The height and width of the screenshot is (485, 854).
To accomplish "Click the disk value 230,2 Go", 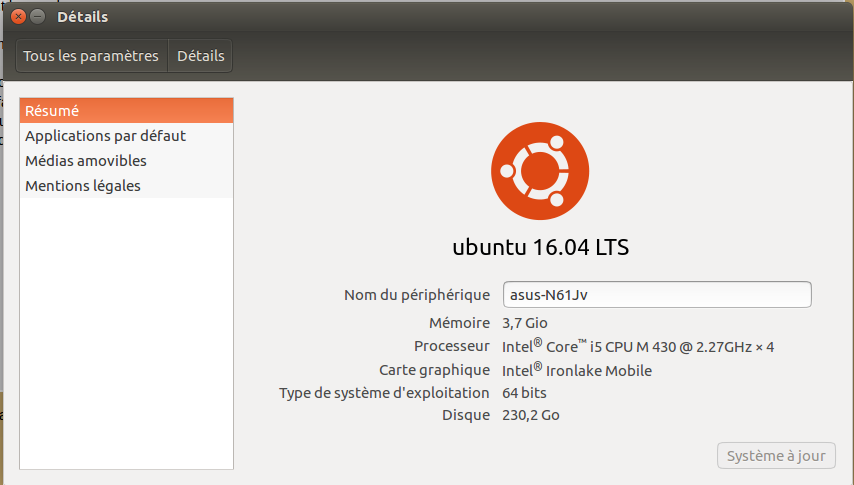I will point(530,415).
